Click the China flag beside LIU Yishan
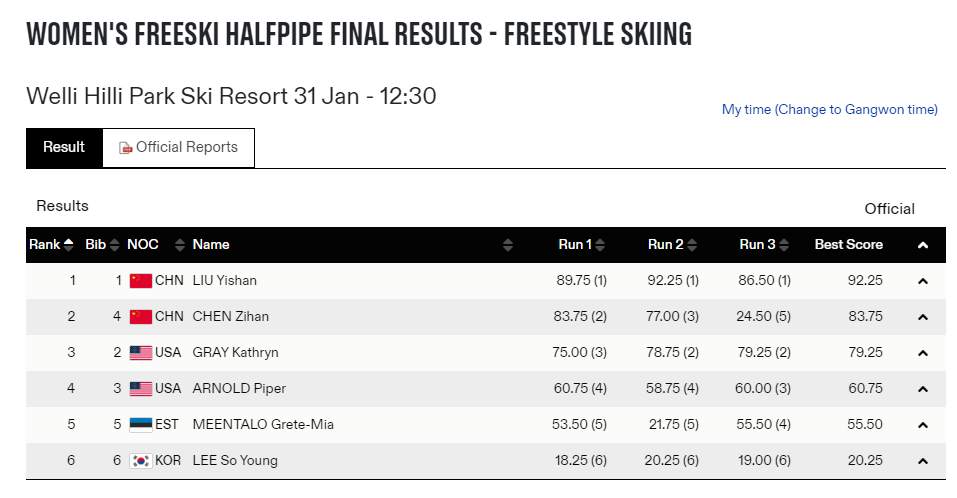Image resolution: width=957 pixels, height=498 pixels. [x=141, y=281]
